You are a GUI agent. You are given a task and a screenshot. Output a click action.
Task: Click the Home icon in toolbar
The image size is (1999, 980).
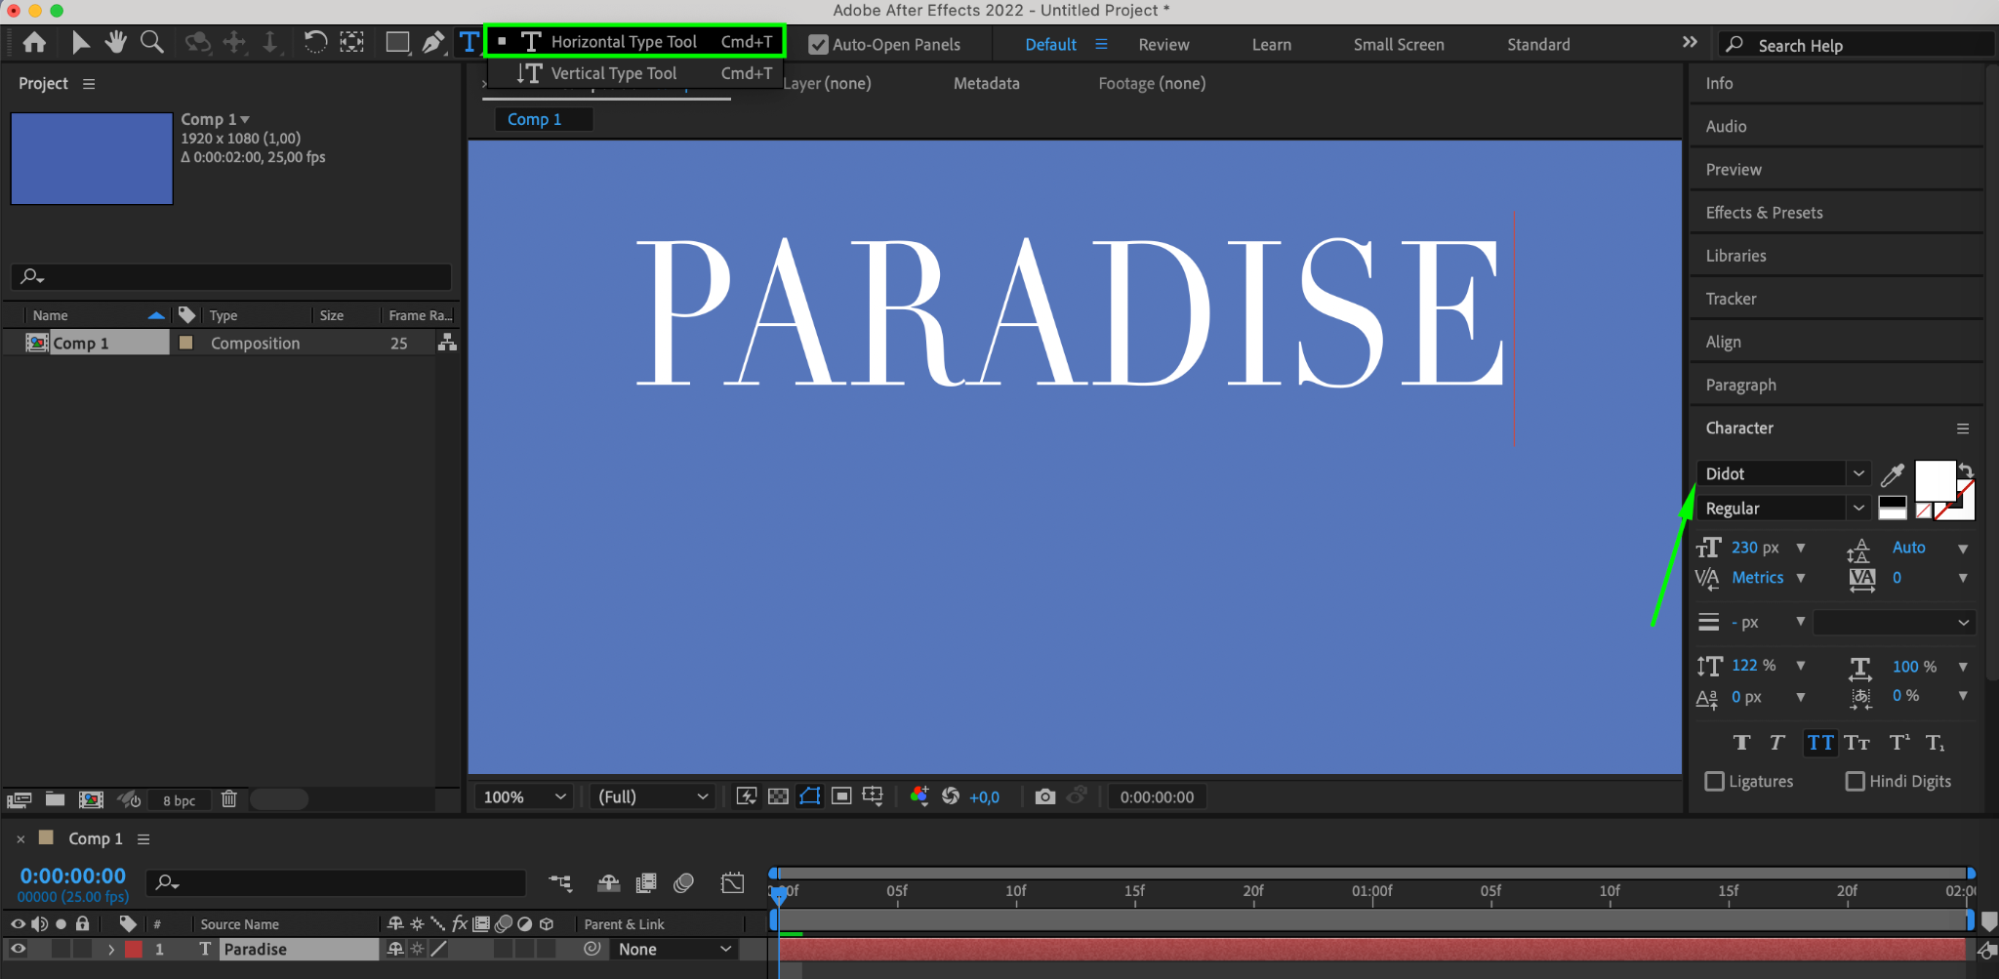point(34,43)
